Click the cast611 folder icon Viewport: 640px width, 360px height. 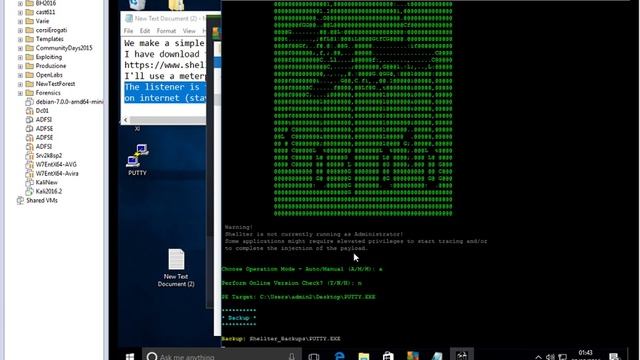coord(29,12)
